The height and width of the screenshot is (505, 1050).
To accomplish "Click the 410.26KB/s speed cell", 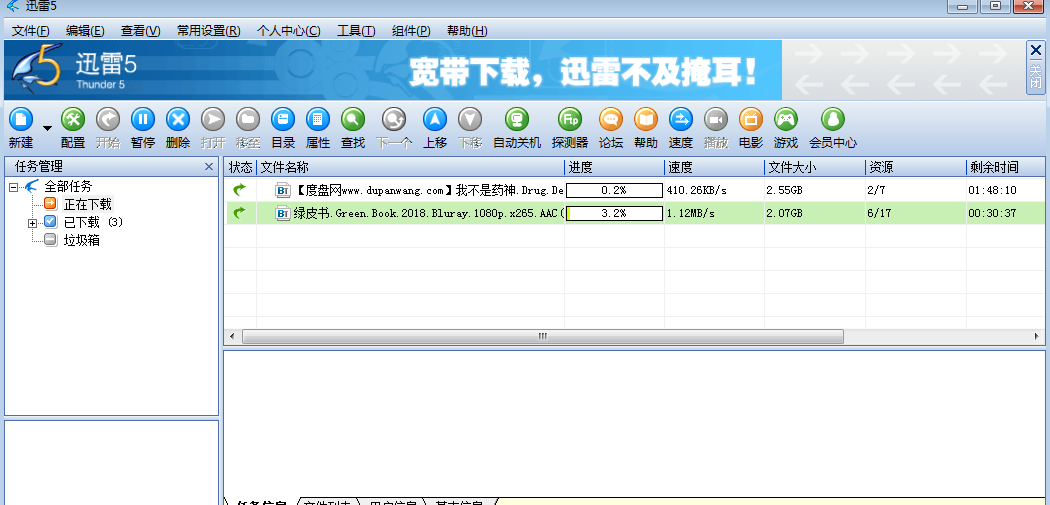I will pos(696,190).
